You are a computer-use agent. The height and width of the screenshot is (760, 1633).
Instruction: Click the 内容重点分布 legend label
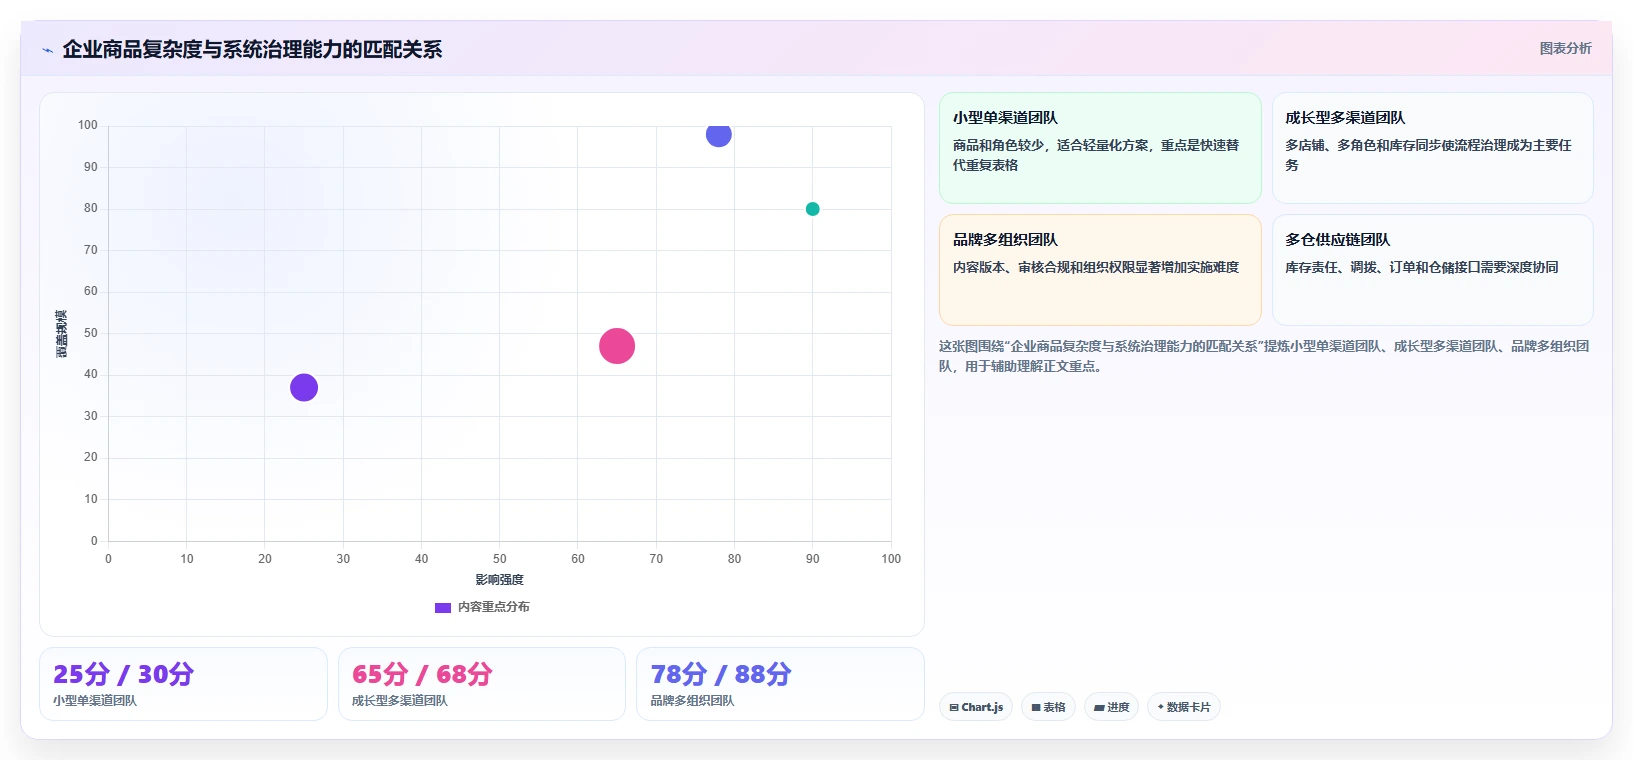(494, 607)
